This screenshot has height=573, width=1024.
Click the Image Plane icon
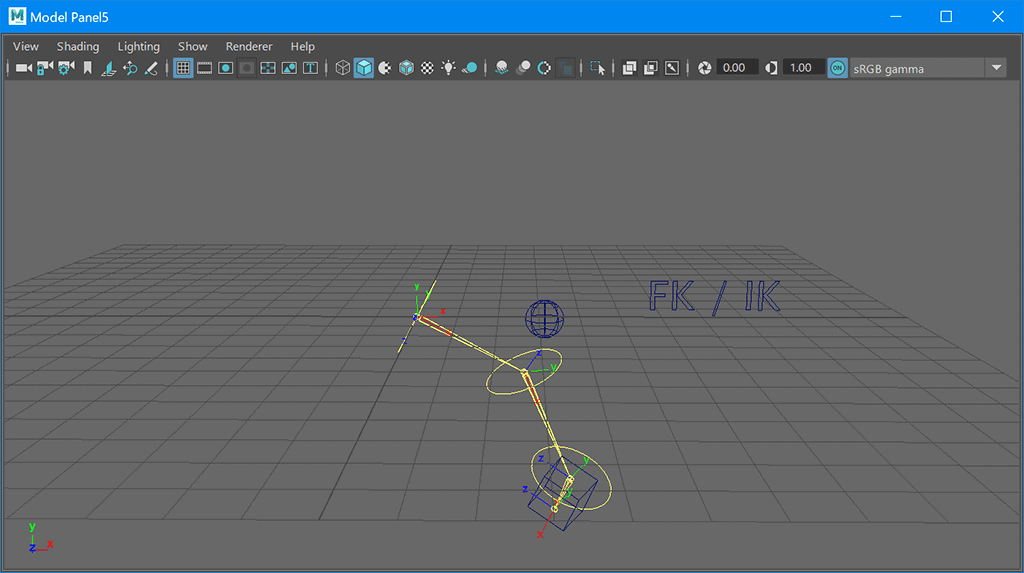(109, 68)
